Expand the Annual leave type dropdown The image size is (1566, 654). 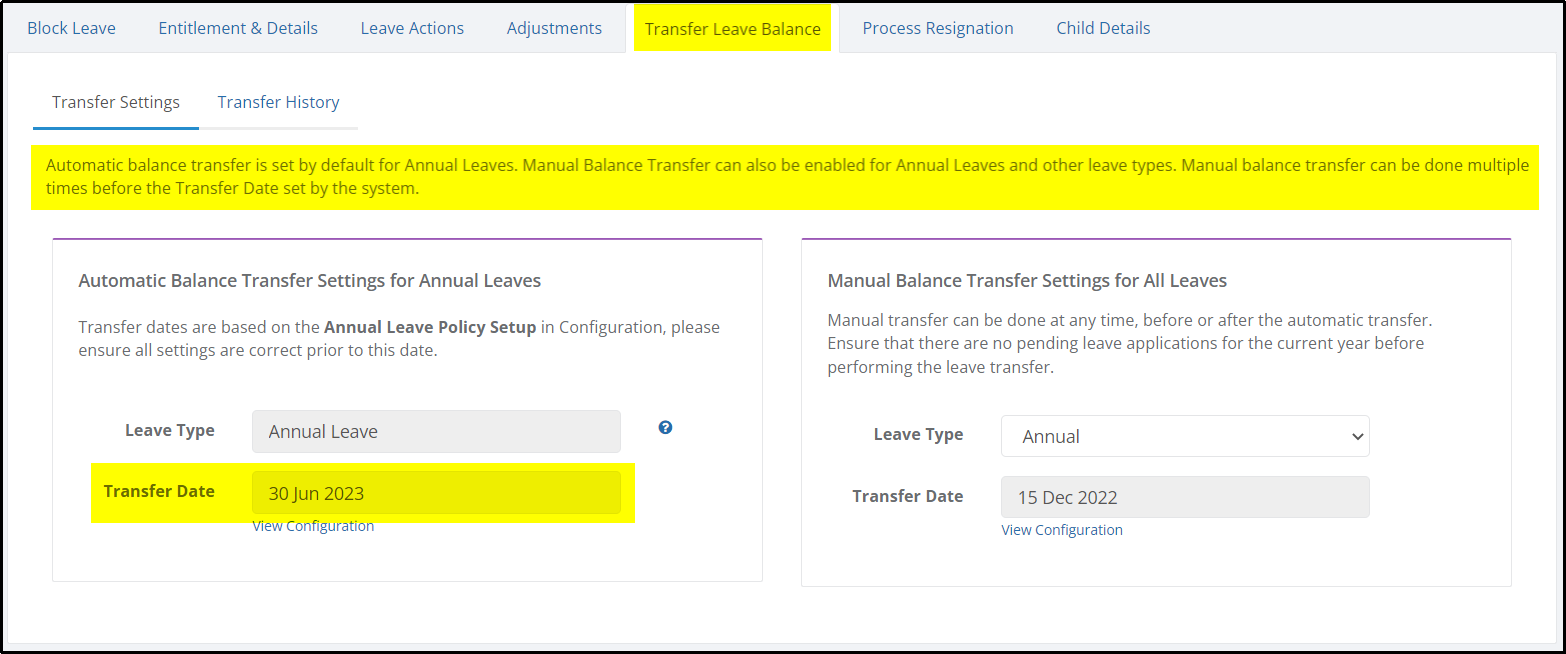[x=1185, y=436]
